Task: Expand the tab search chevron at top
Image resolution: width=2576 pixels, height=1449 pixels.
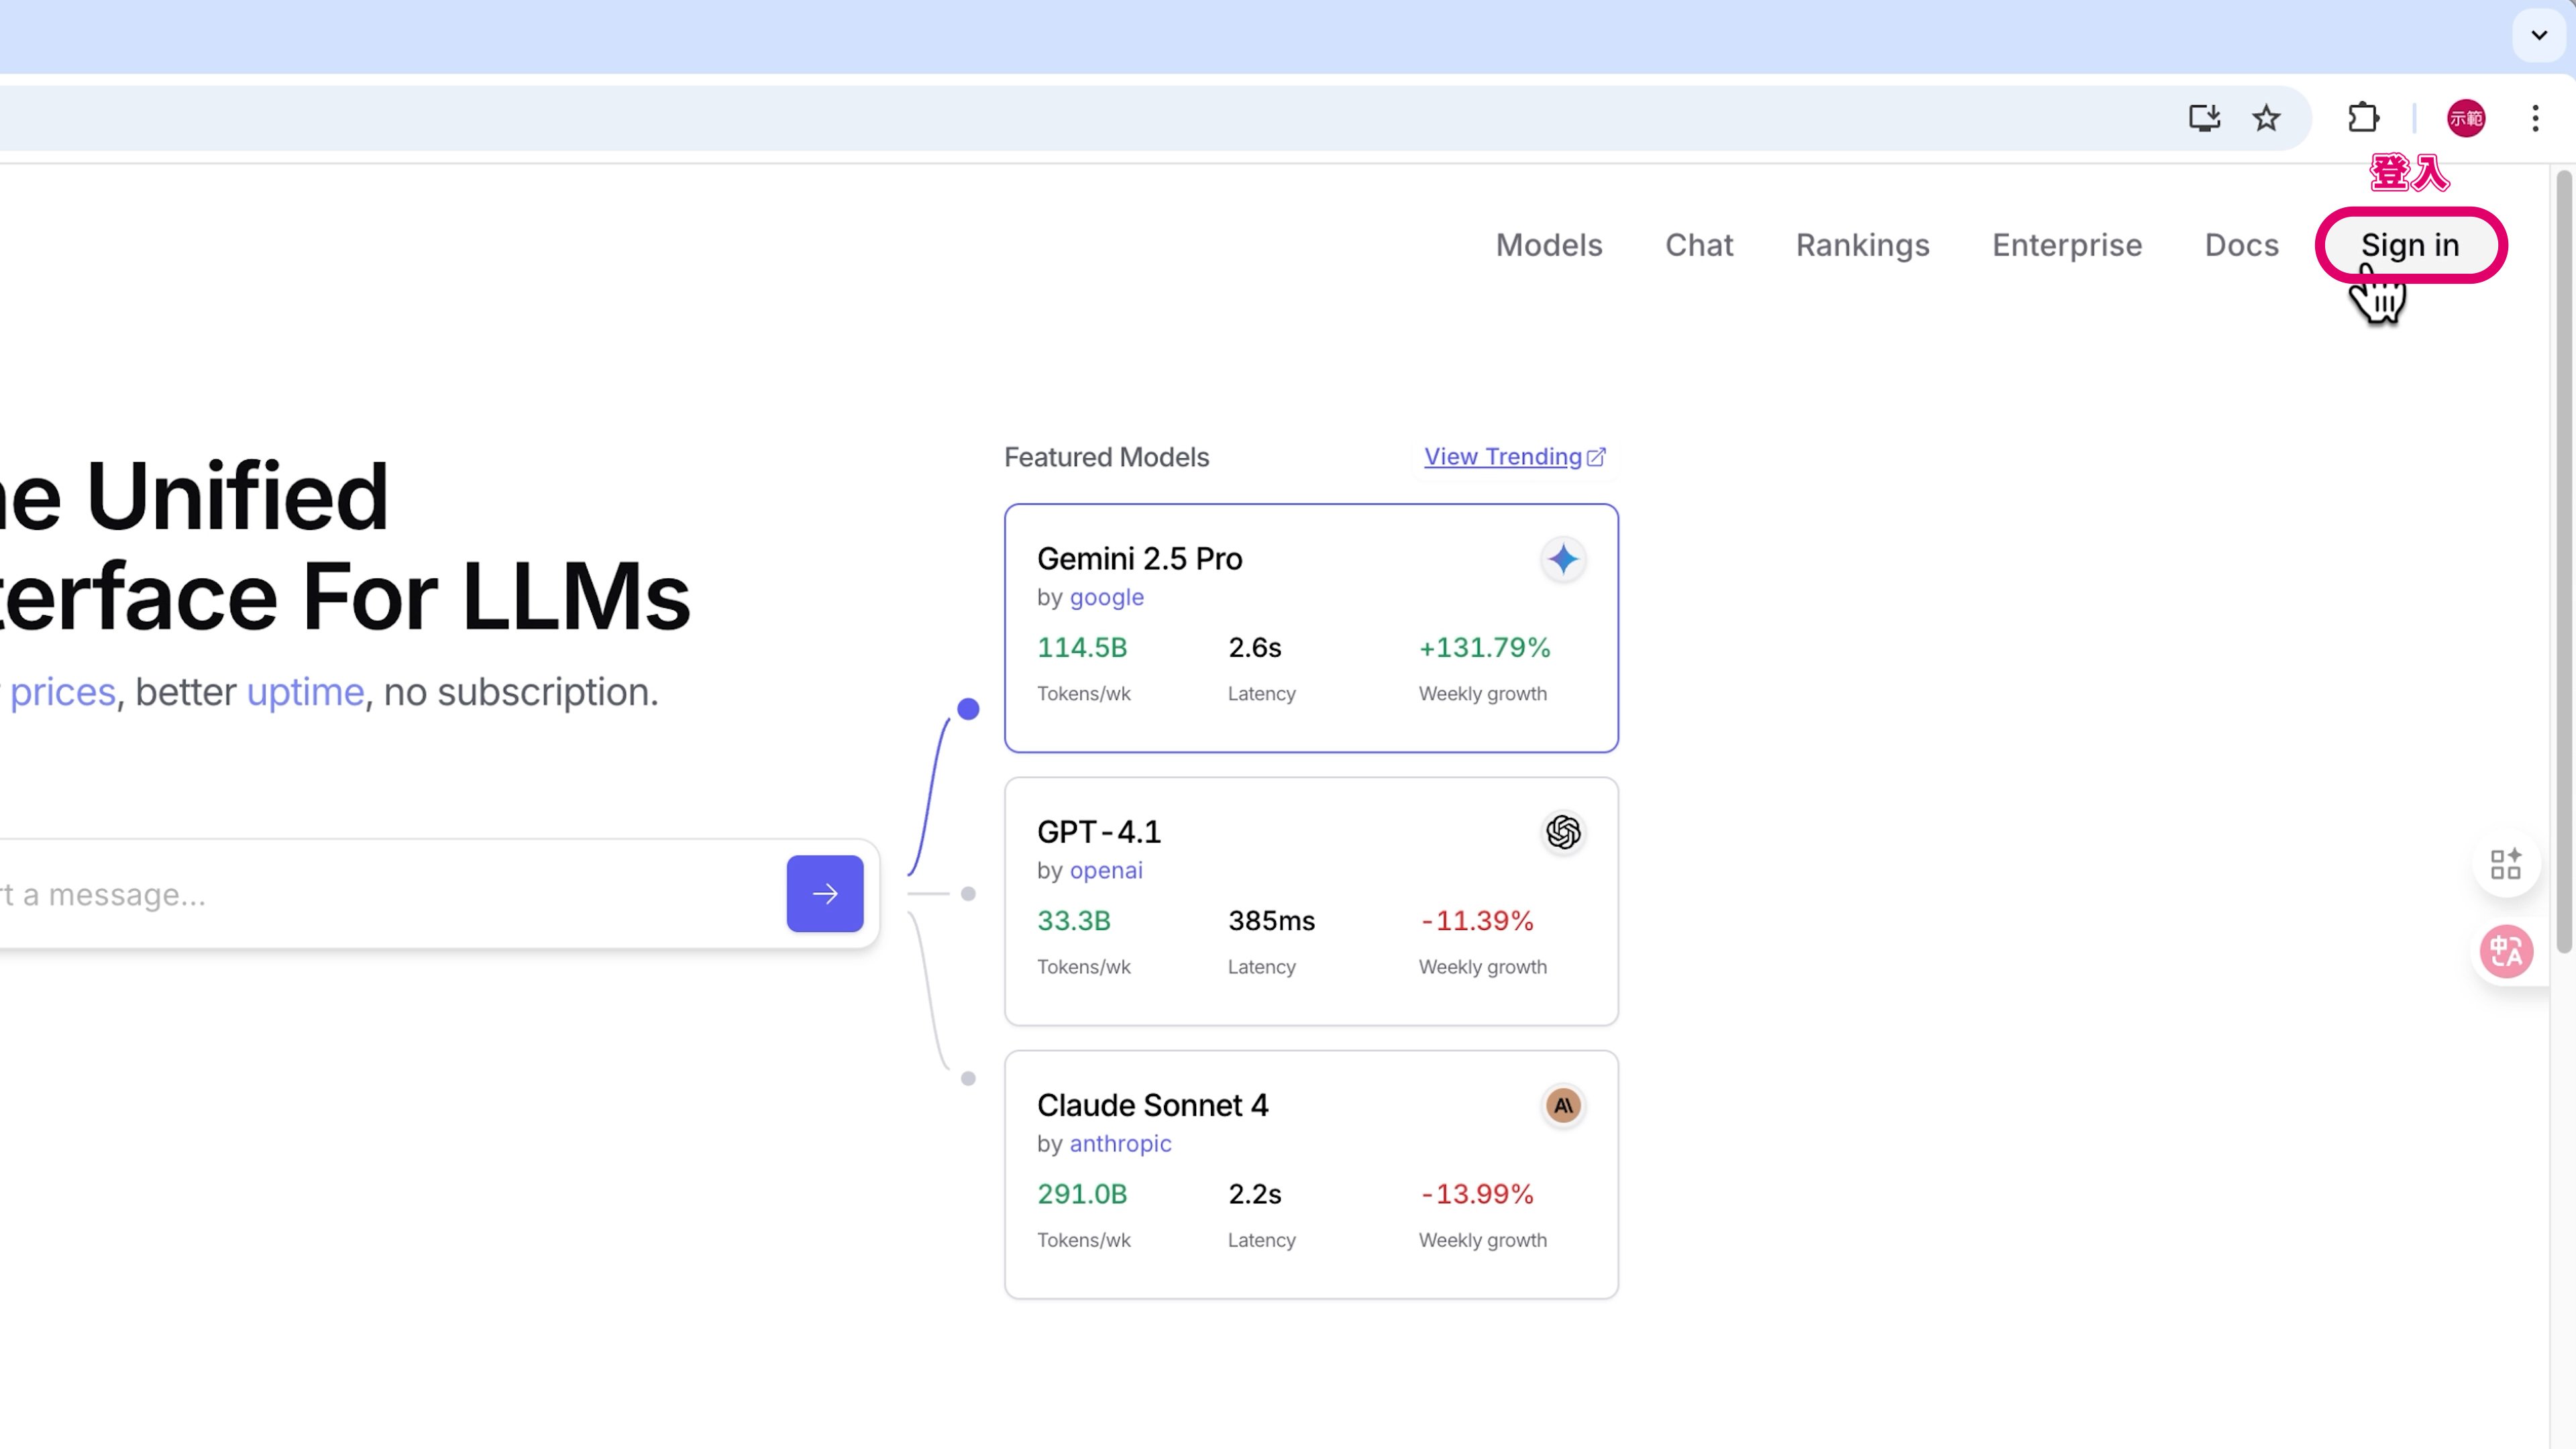Action: click(2539, 35)
